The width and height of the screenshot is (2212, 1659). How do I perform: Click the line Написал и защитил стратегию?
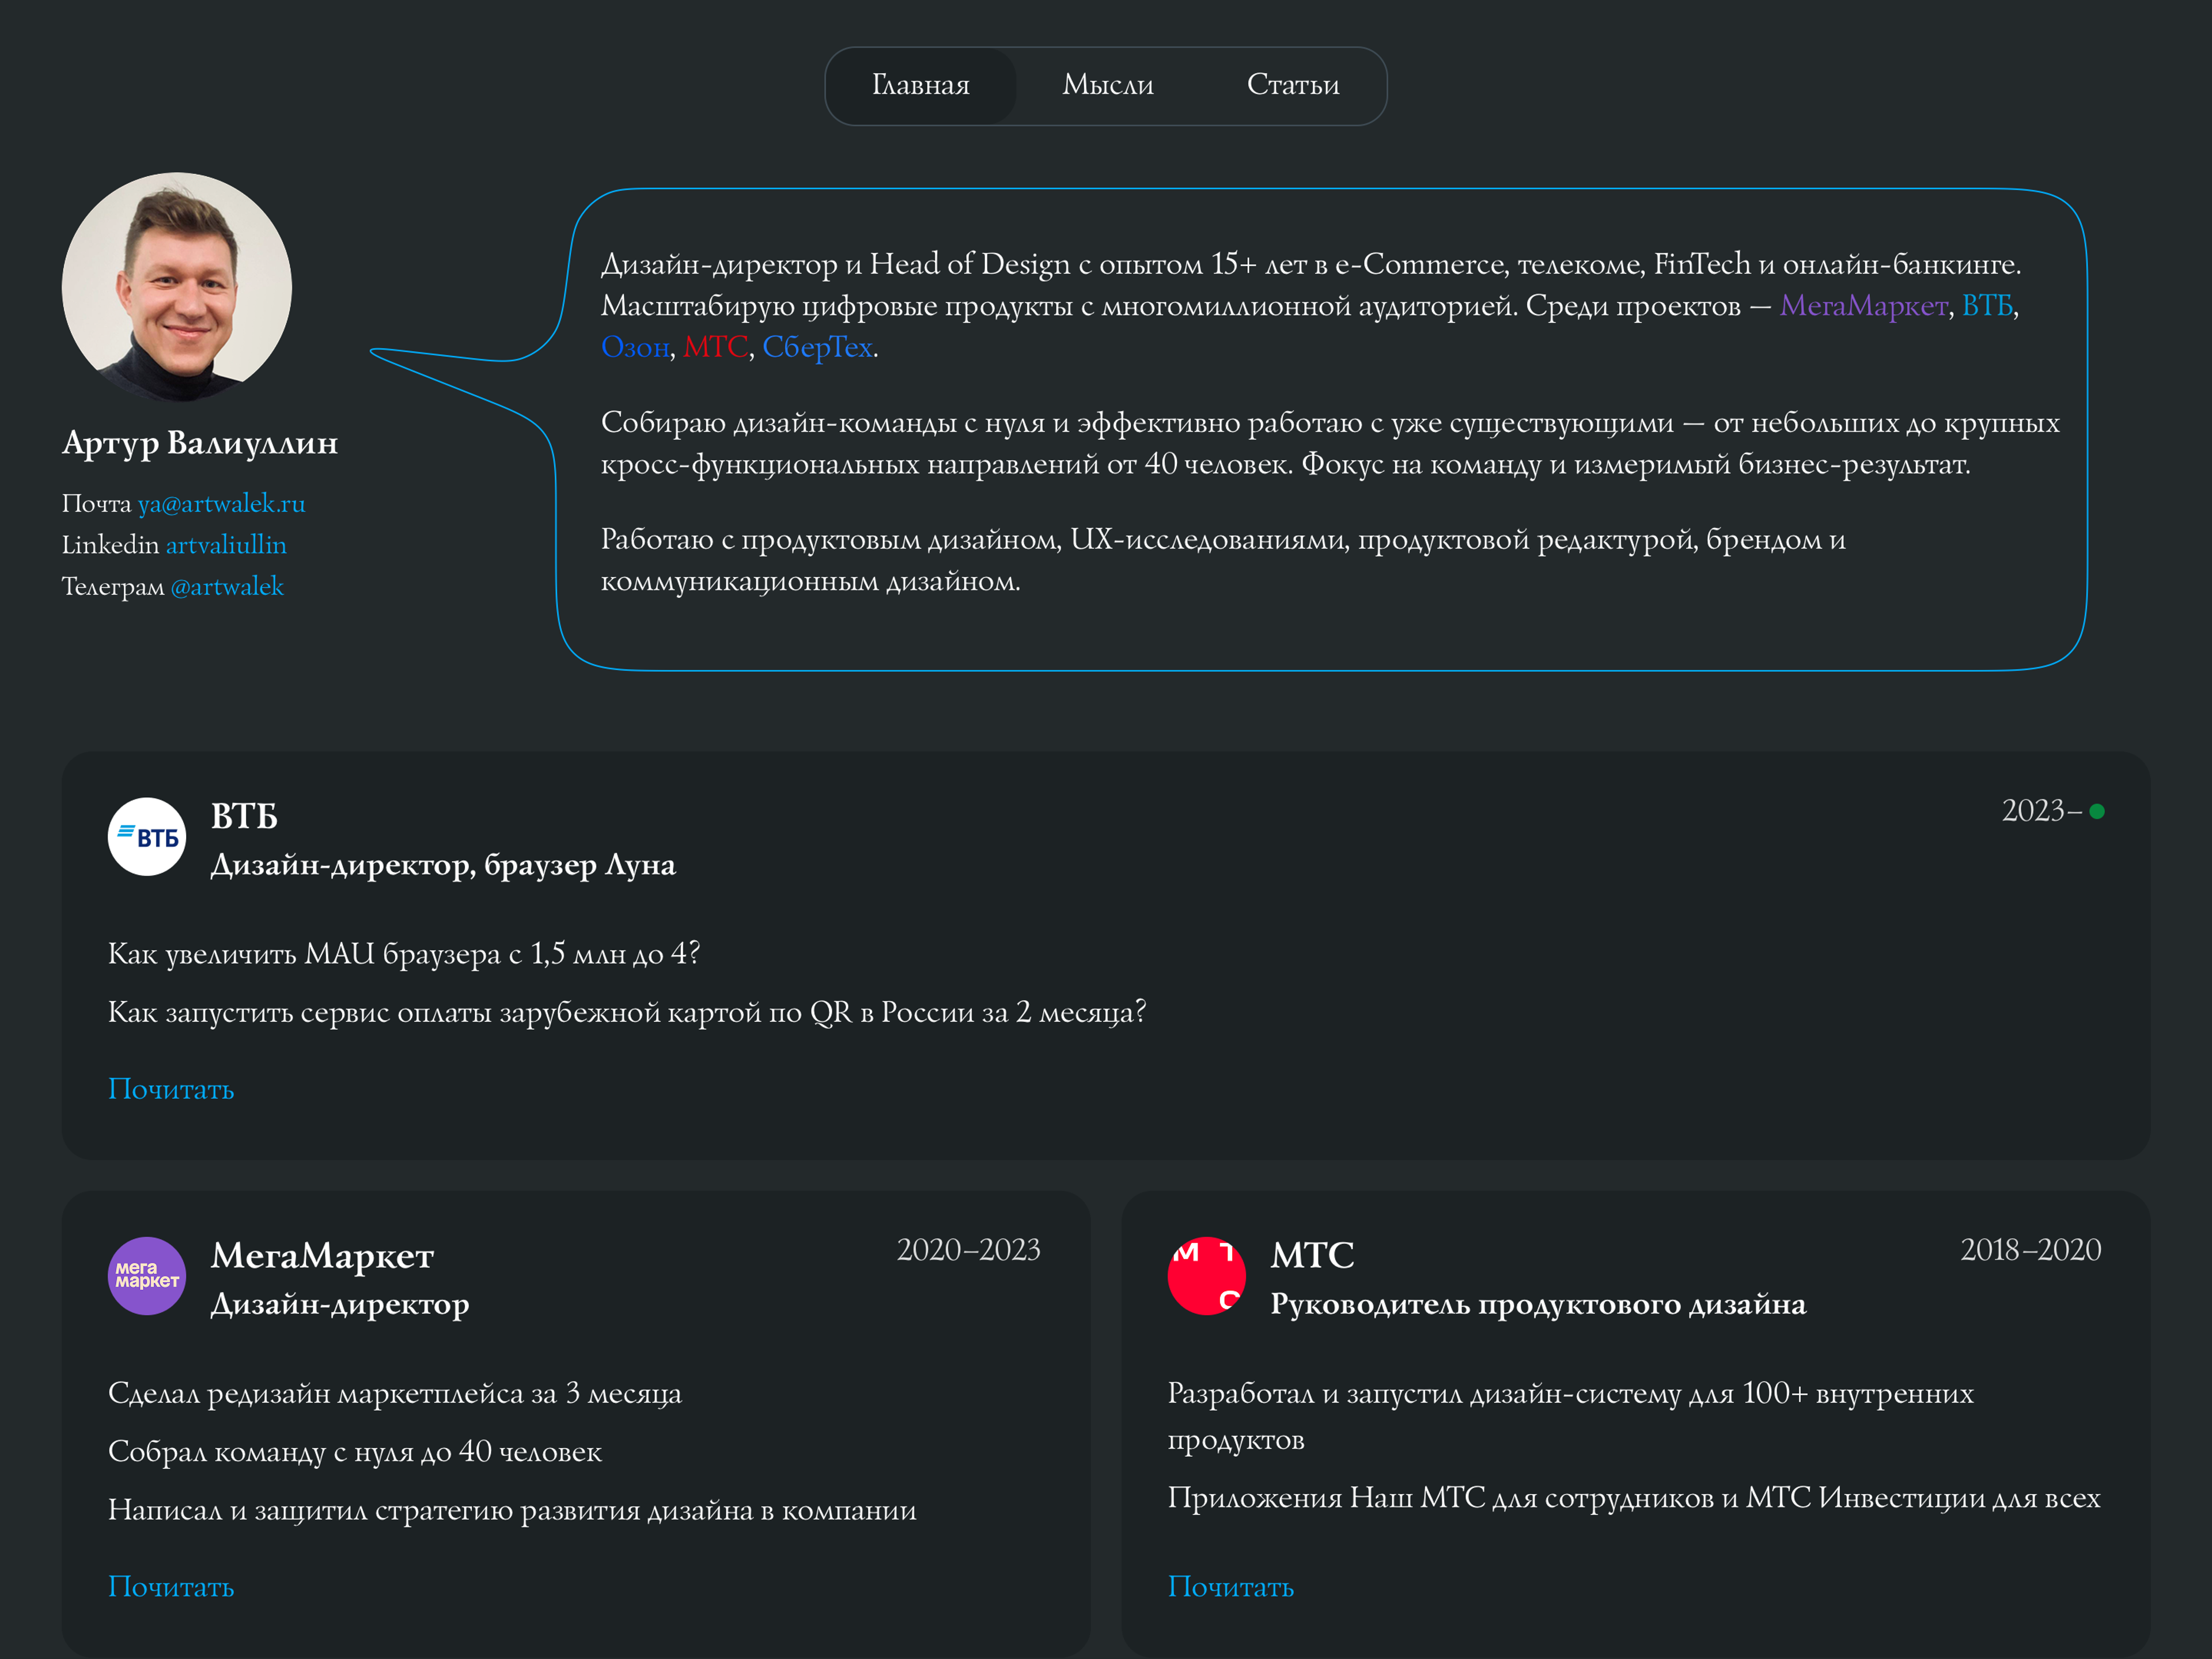512,1510
